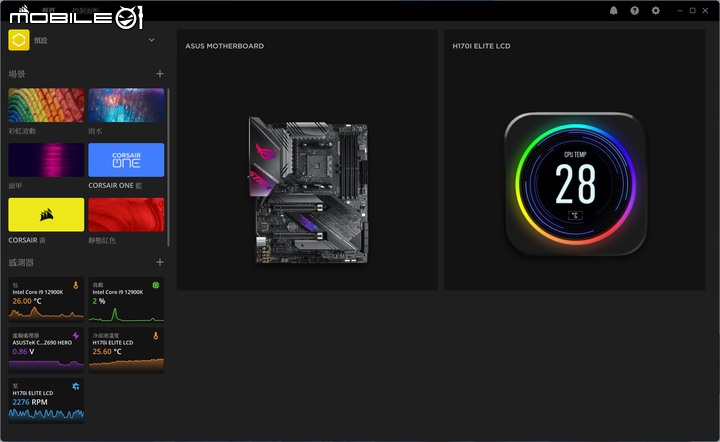
Task: Apply the purple visor scene thumbnail
Action: coord(46,160)
